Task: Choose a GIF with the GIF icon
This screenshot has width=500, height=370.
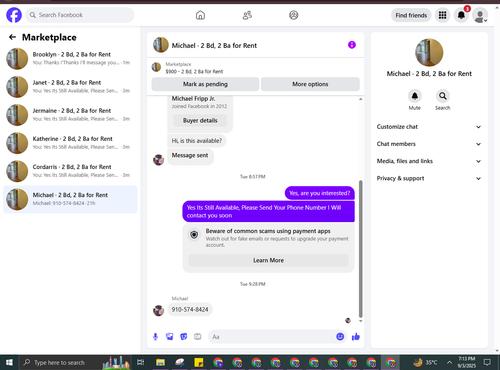Action: tap(198, 337)
